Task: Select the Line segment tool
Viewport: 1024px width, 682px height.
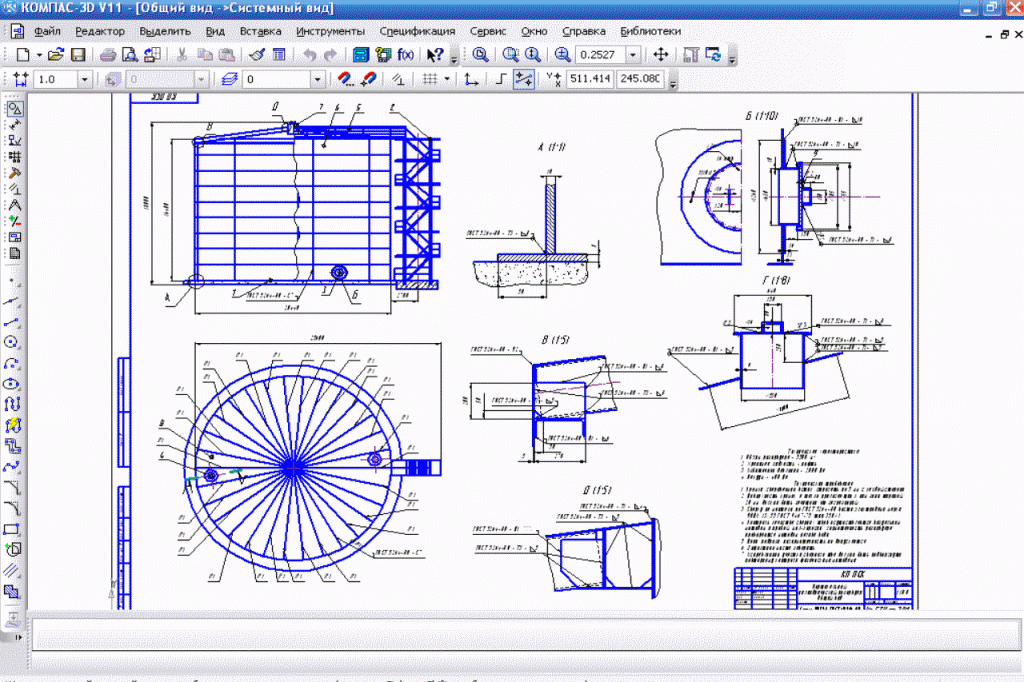Action: [x=12, y=321]
